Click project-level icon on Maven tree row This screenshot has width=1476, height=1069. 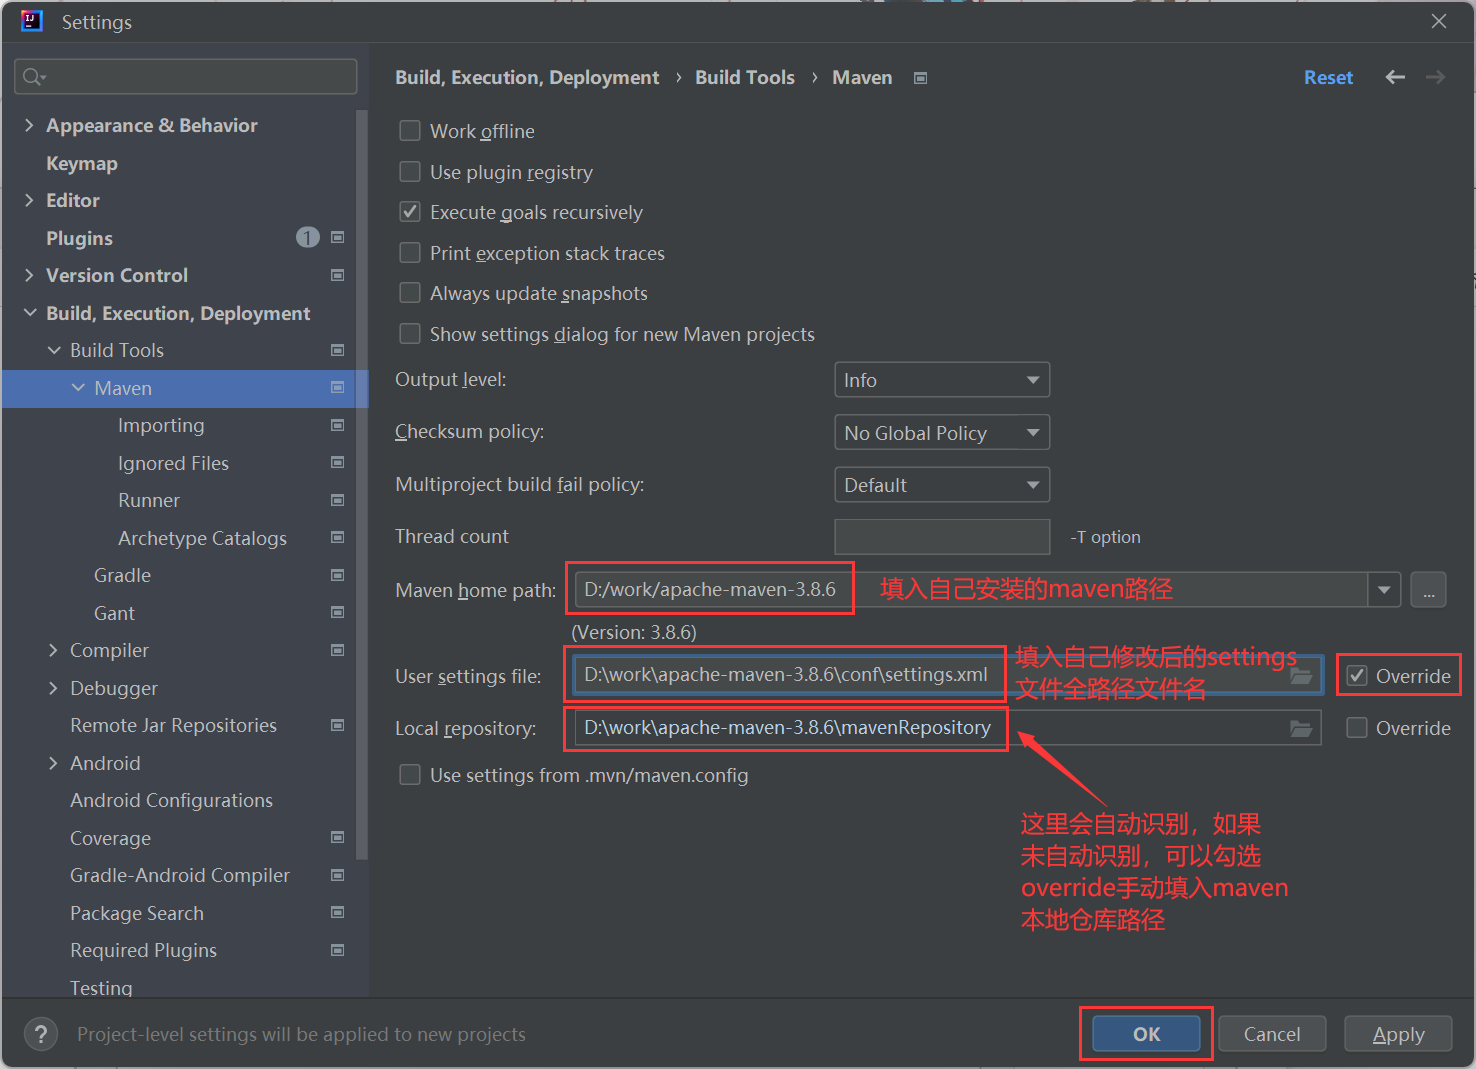point(337,388)
